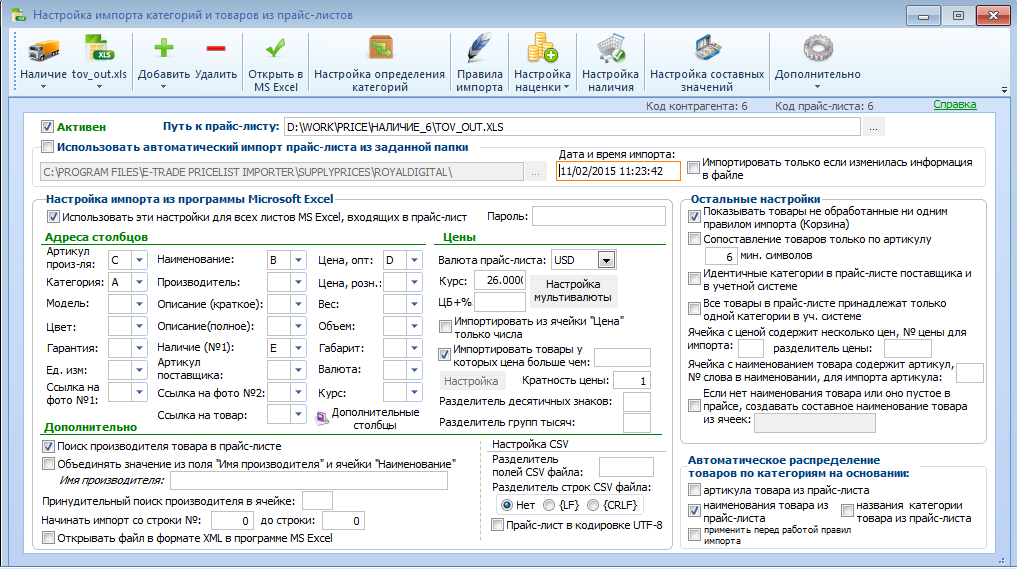Toggle Поиск производителя товара checkbox

(x=48, y=446)
